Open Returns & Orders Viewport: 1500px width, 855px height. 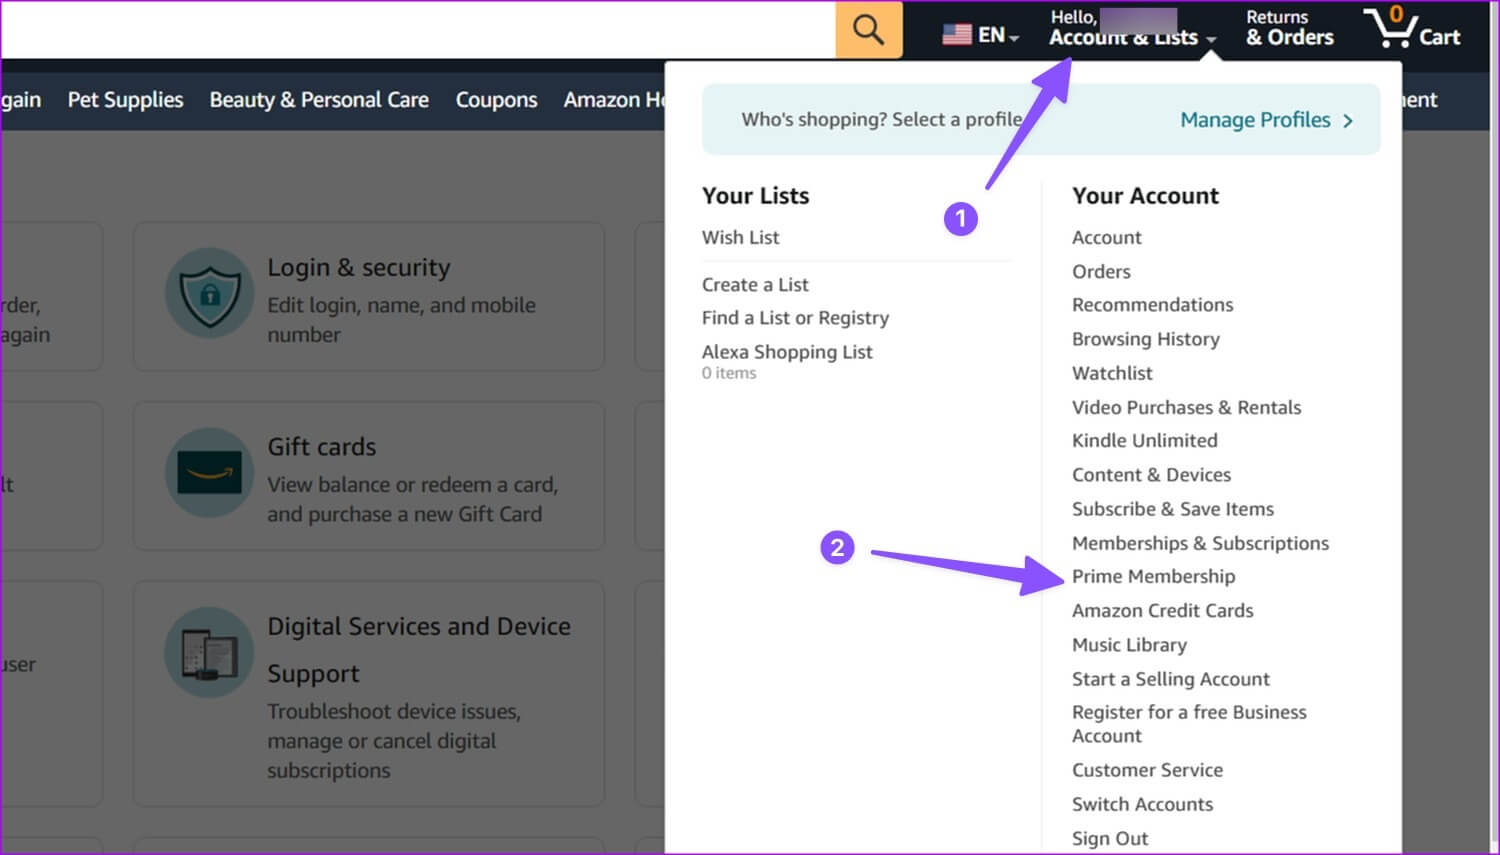(1289, 28)
